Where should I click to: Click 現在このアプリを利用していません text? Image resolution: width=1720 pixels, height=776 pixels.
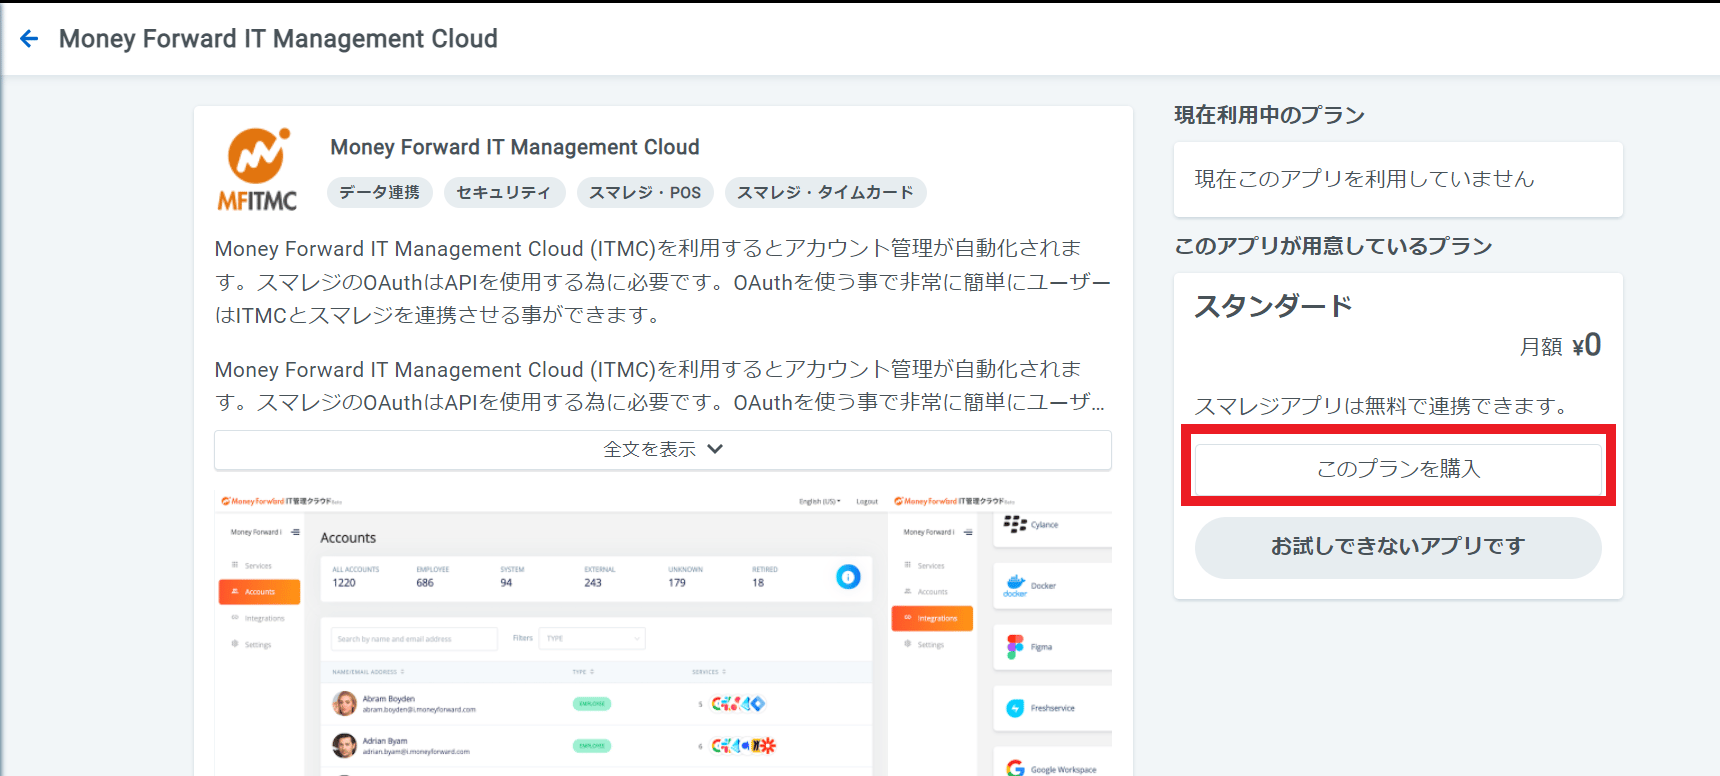click(x=1364, y=179)
